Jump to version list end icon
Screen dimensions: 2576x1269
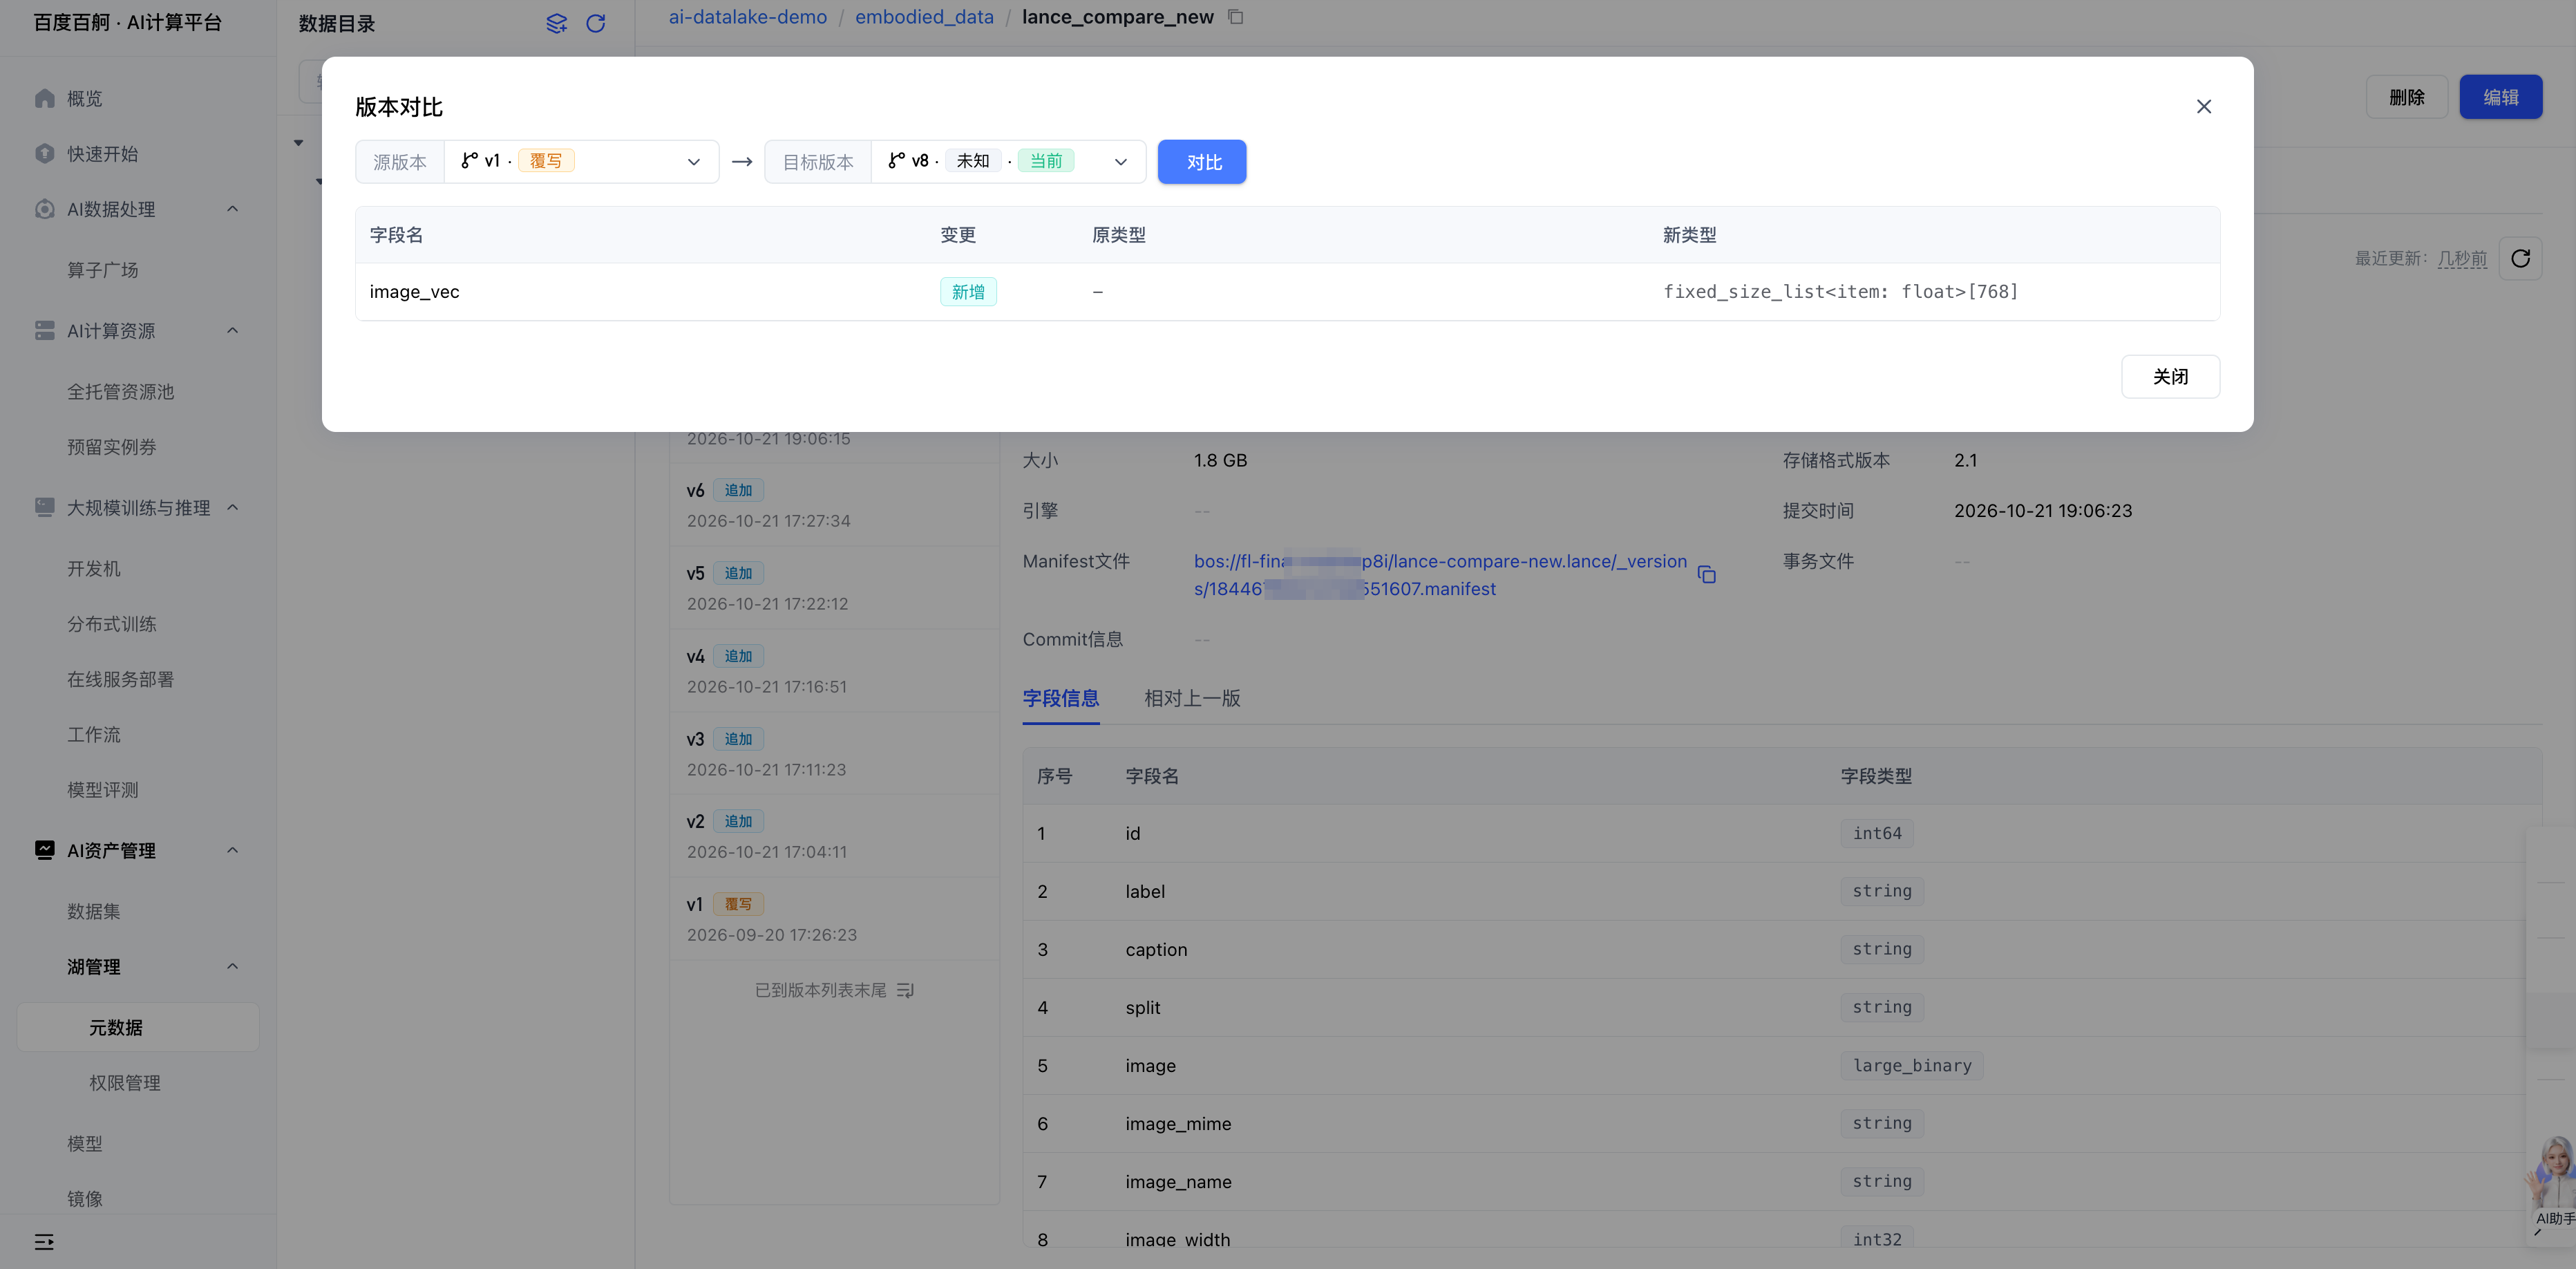click(906, 990)
